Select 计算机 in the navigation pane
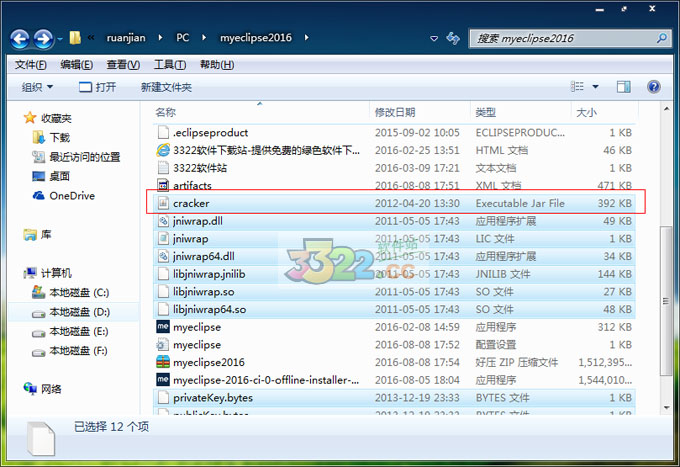Viewport: 680px width, 467px height. point(56,273)
